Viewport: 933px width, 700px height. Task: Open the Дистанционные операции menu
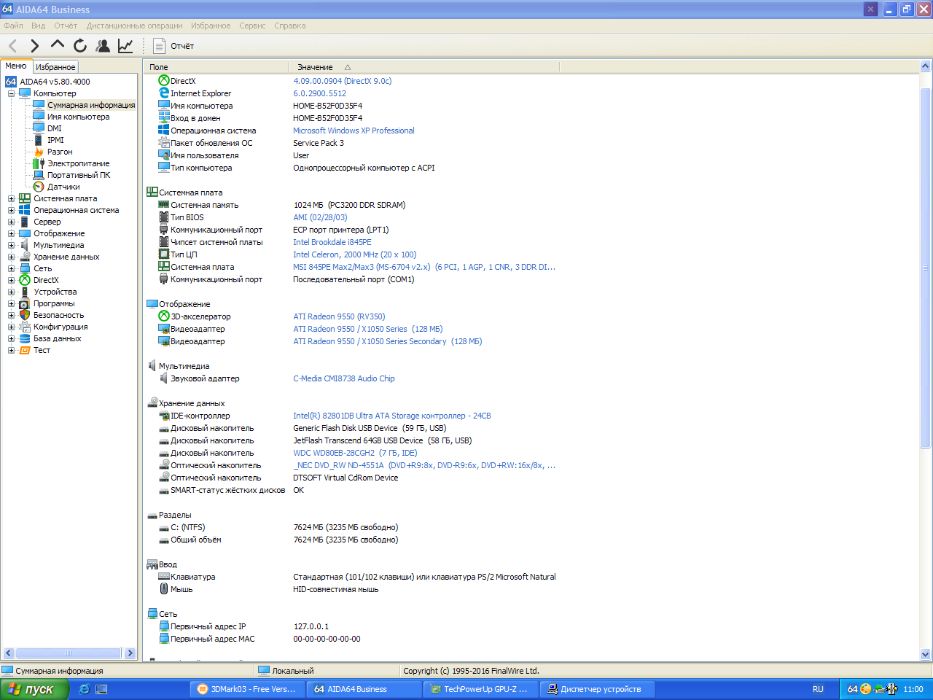(x=134, y=26)
